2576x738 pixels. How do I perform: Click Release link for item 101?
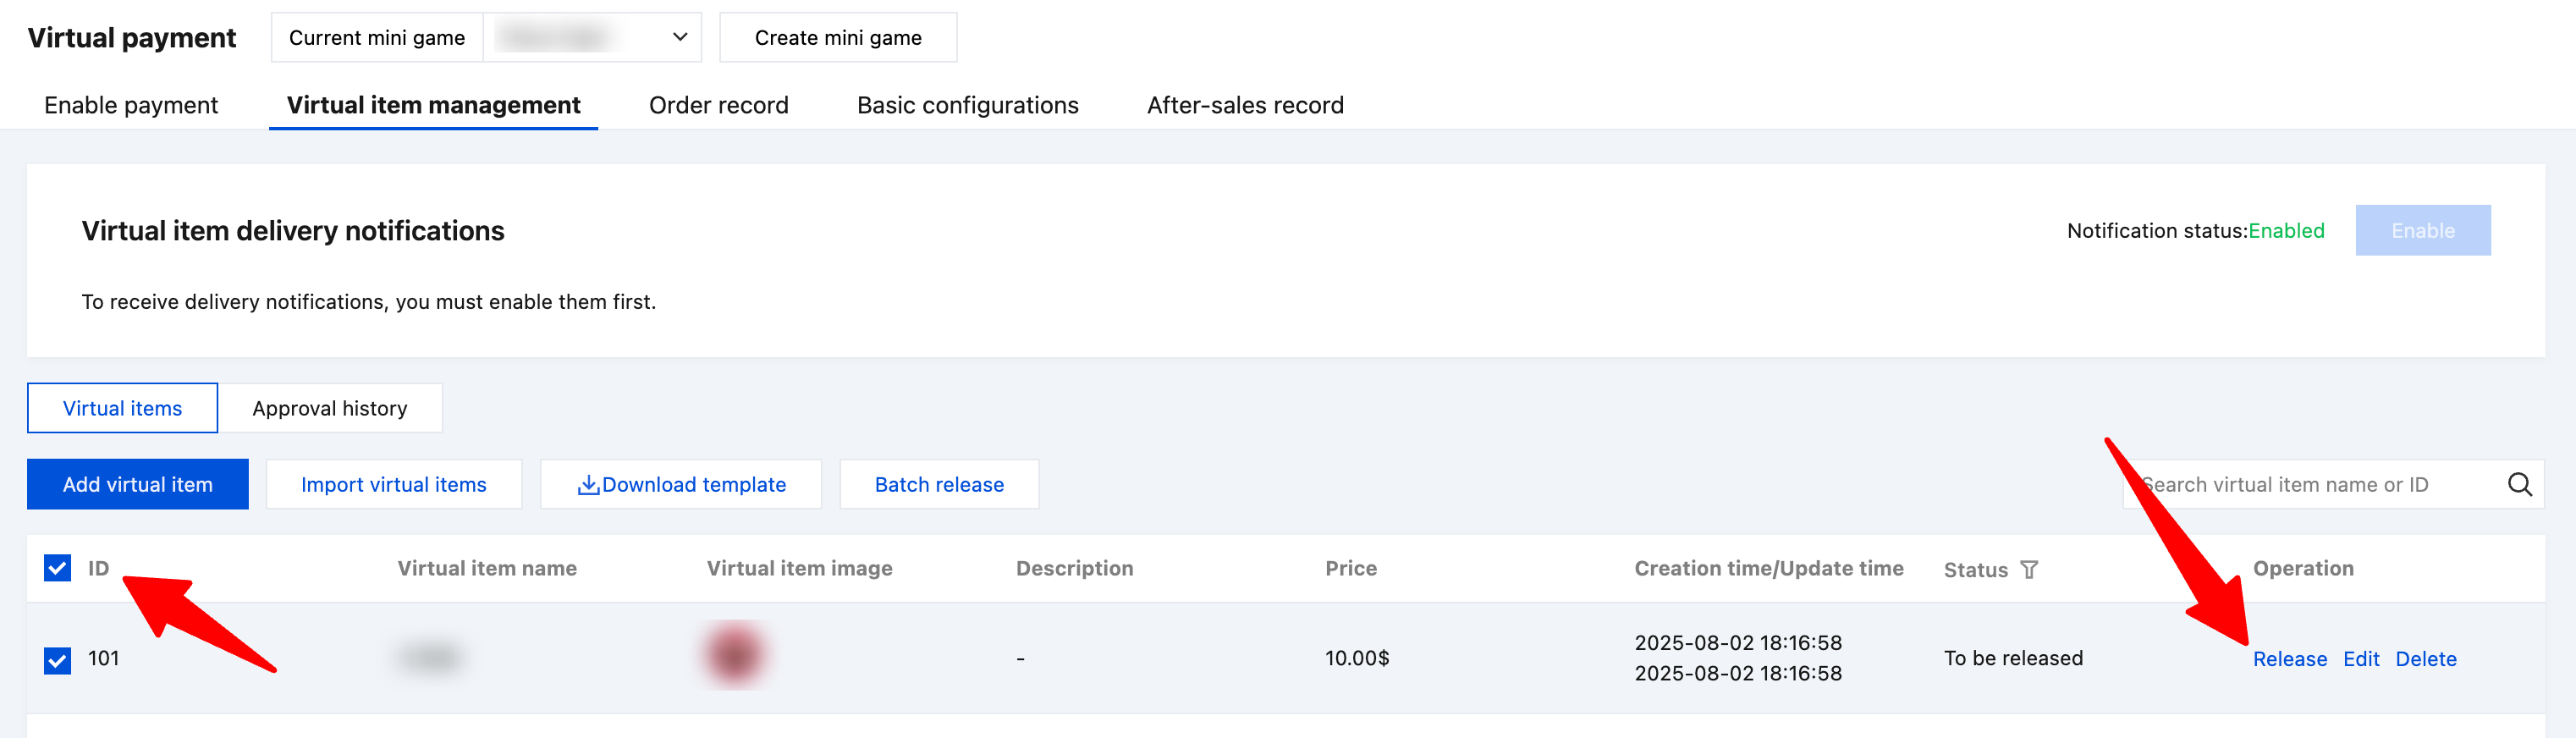tap(2289, 659)
